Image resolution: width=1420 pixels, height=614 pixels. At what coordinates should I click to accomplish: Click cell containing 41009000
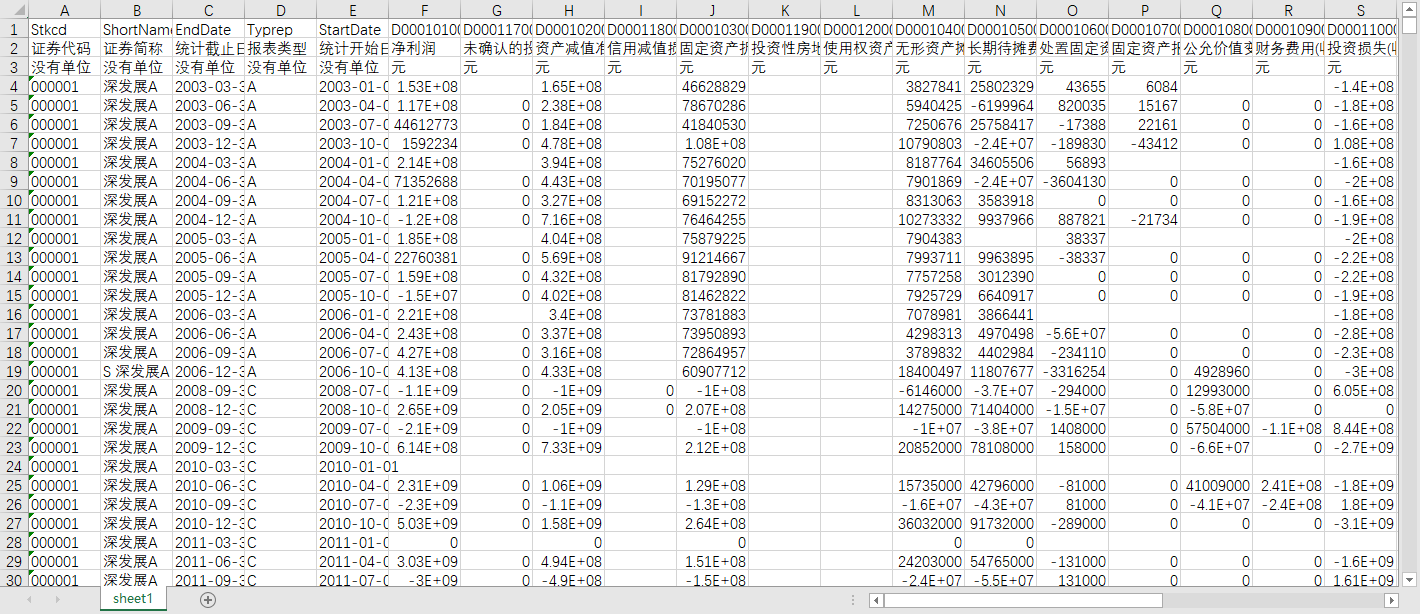tap(1216, 485)
